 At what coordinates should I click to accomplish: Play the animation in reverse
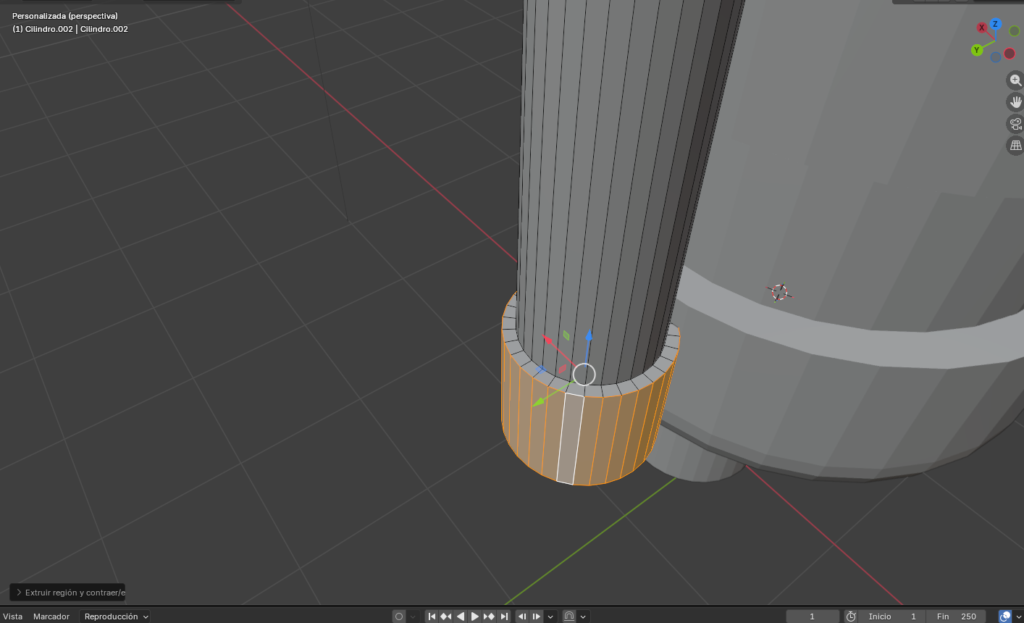[460, 616]
